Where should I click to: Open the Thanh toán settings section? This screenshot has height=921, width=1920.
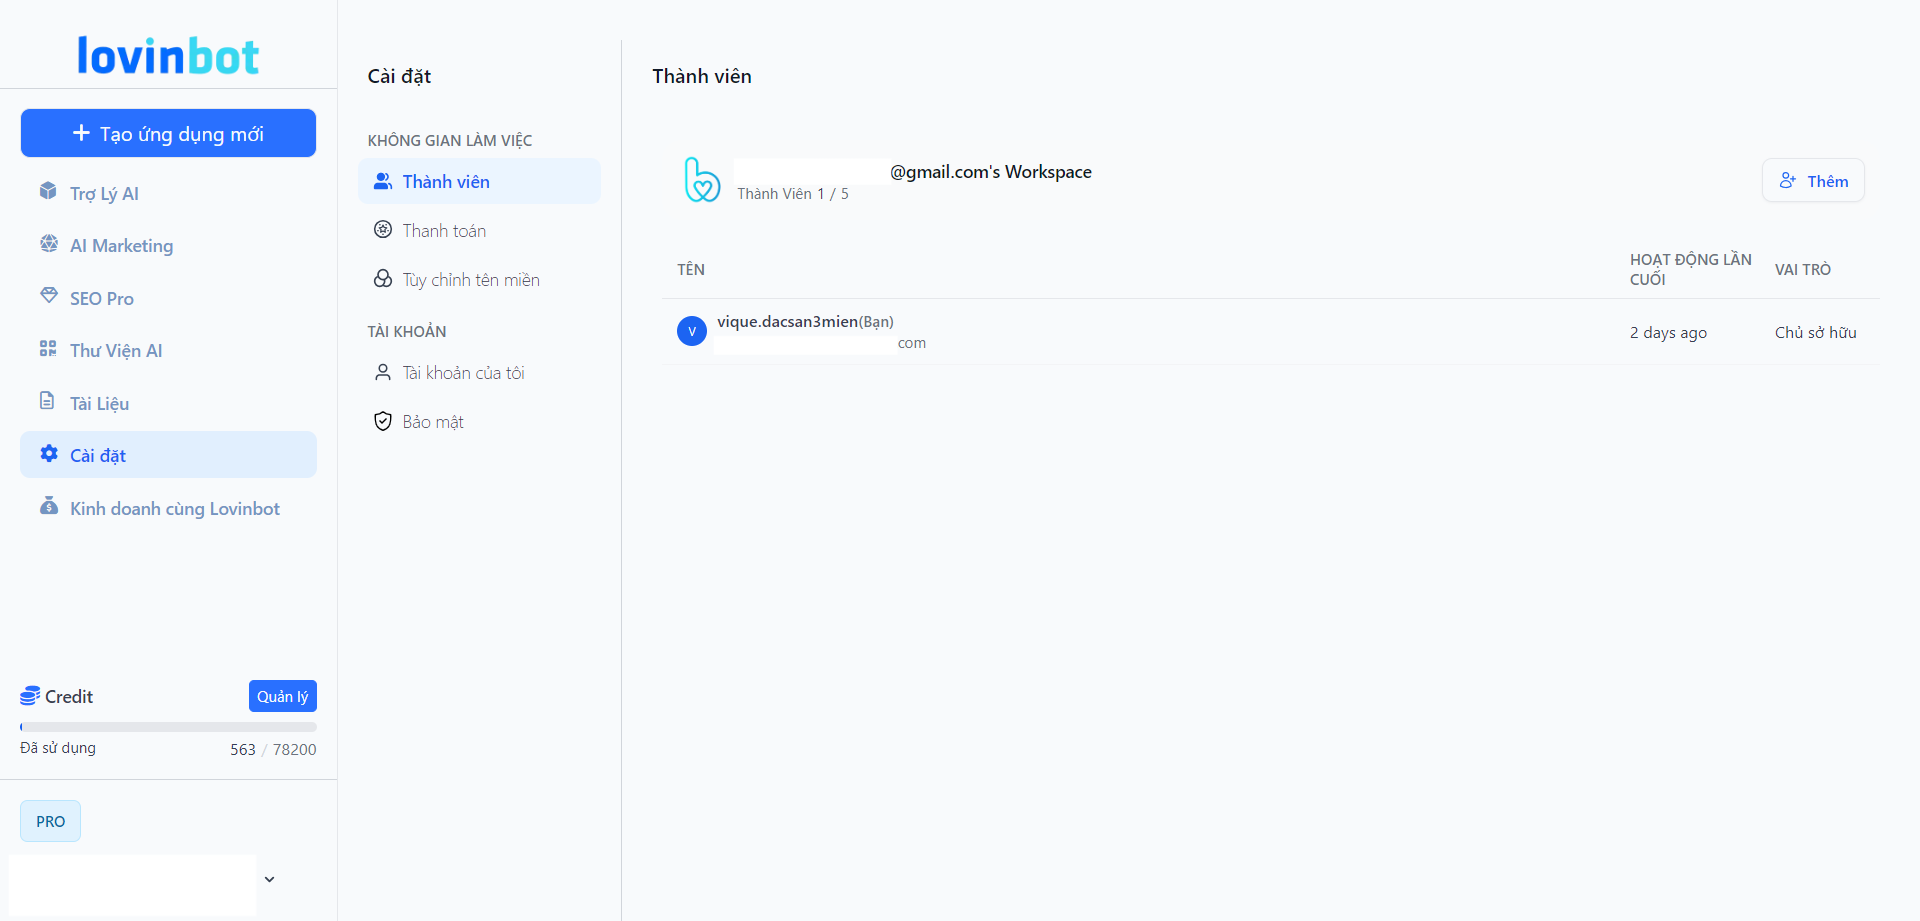click(x=444, y=231)
